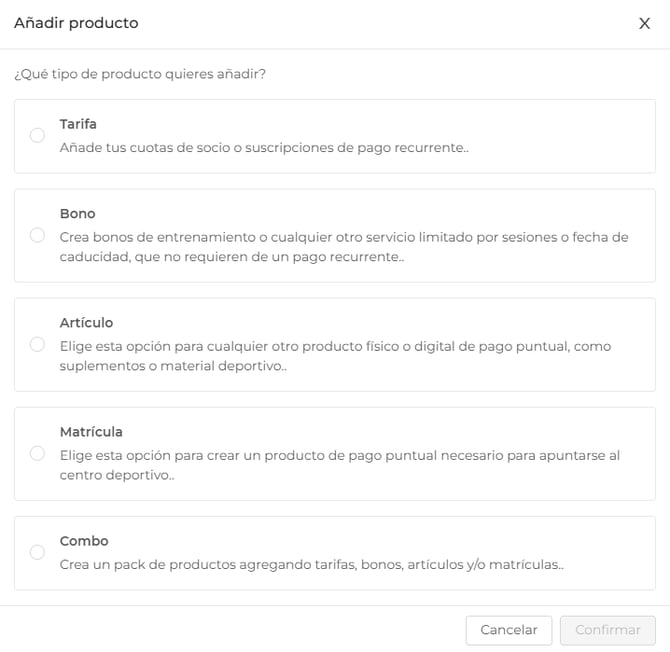Viewport: 670px width, 652px height.
Task: Click the product pack description text
Action: [311, 564]
